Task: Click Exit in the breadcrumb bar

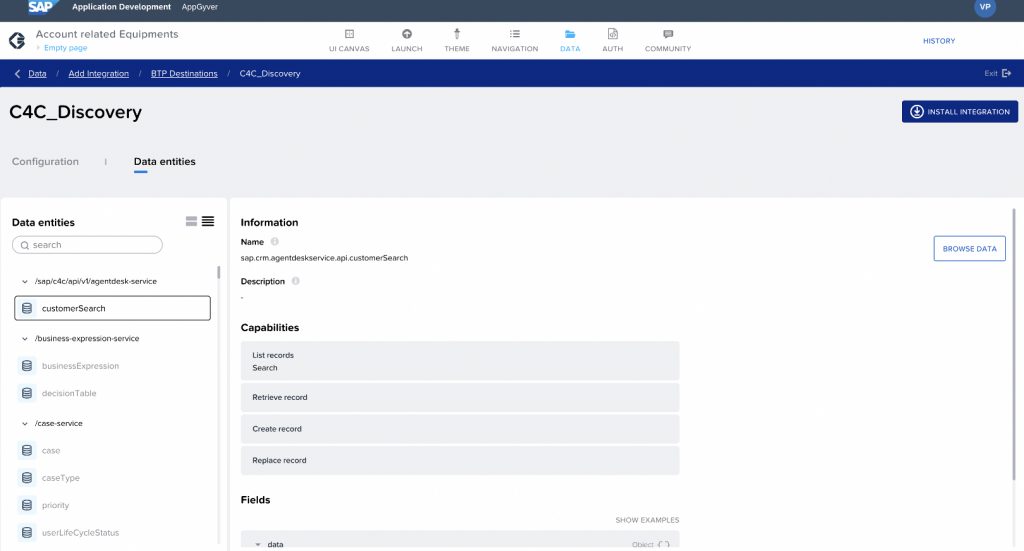Action: [998, 73]
